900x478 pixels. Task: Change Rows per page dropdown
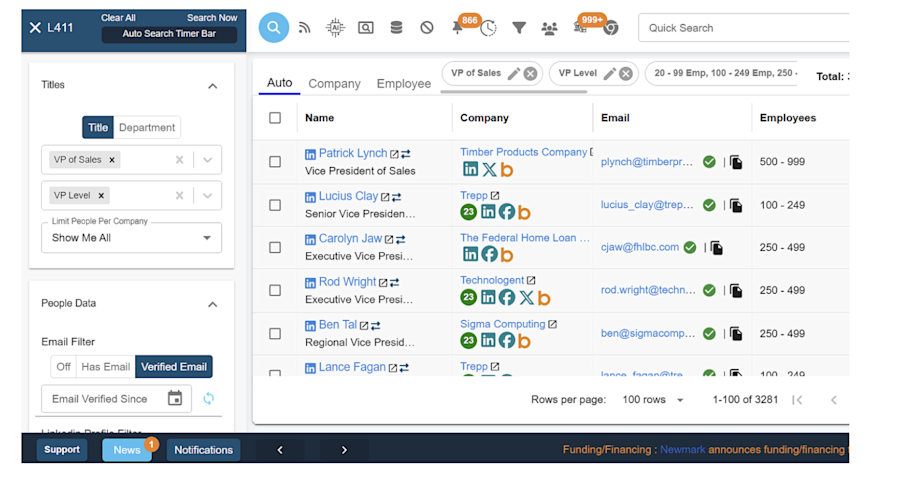coord(653,400)
